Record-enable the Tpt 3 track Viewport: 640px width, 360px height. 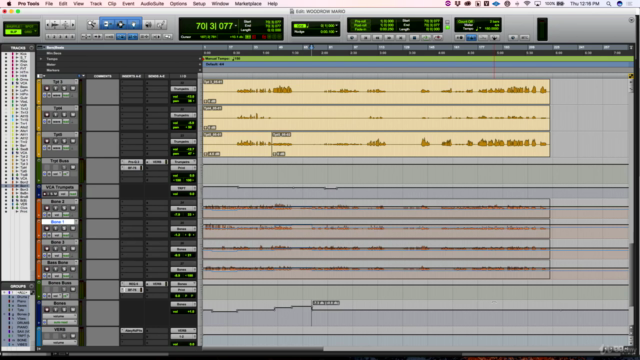[47, 89]
